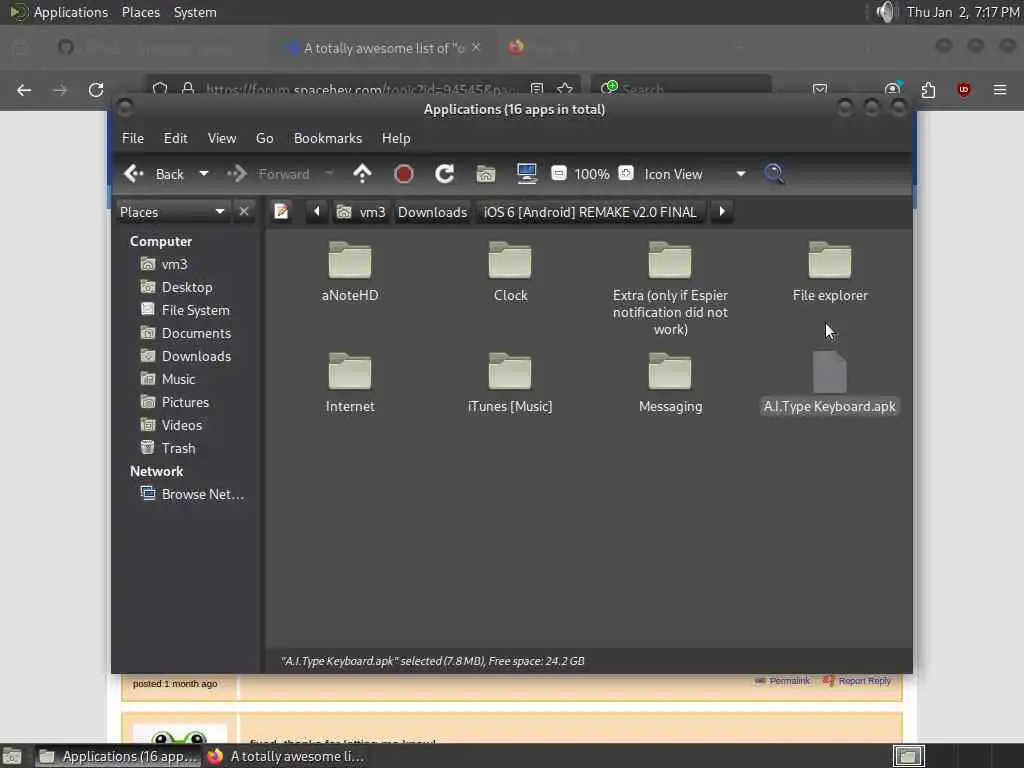This screenshot has height=768, width=1024.
Task: Open the Go menu
Action: pos(264,138)
